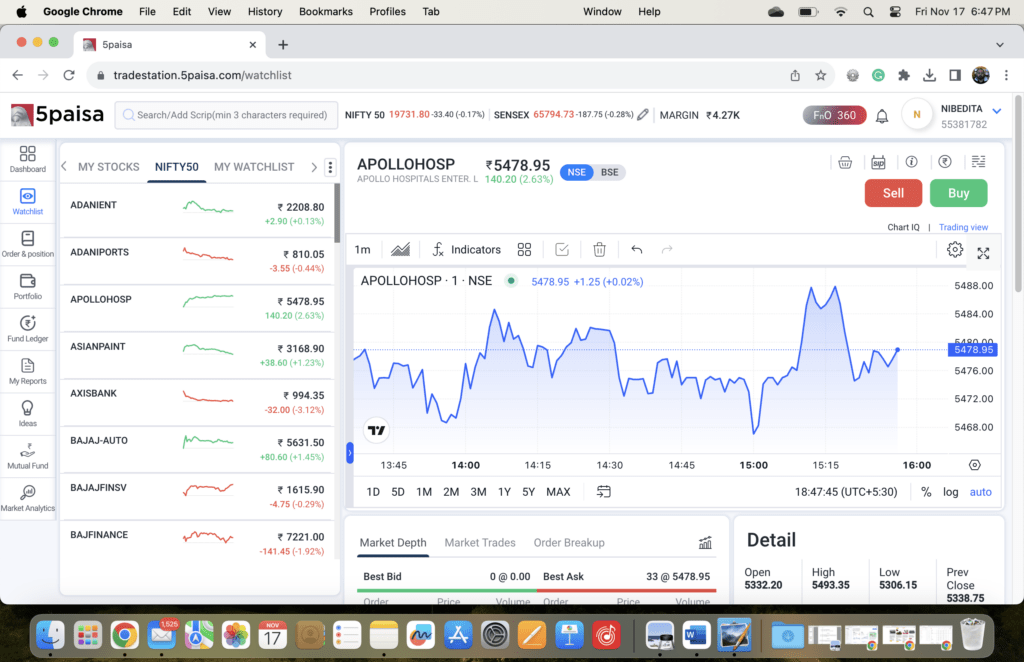Click the chart layout grid icon

[x=524, y=249]
